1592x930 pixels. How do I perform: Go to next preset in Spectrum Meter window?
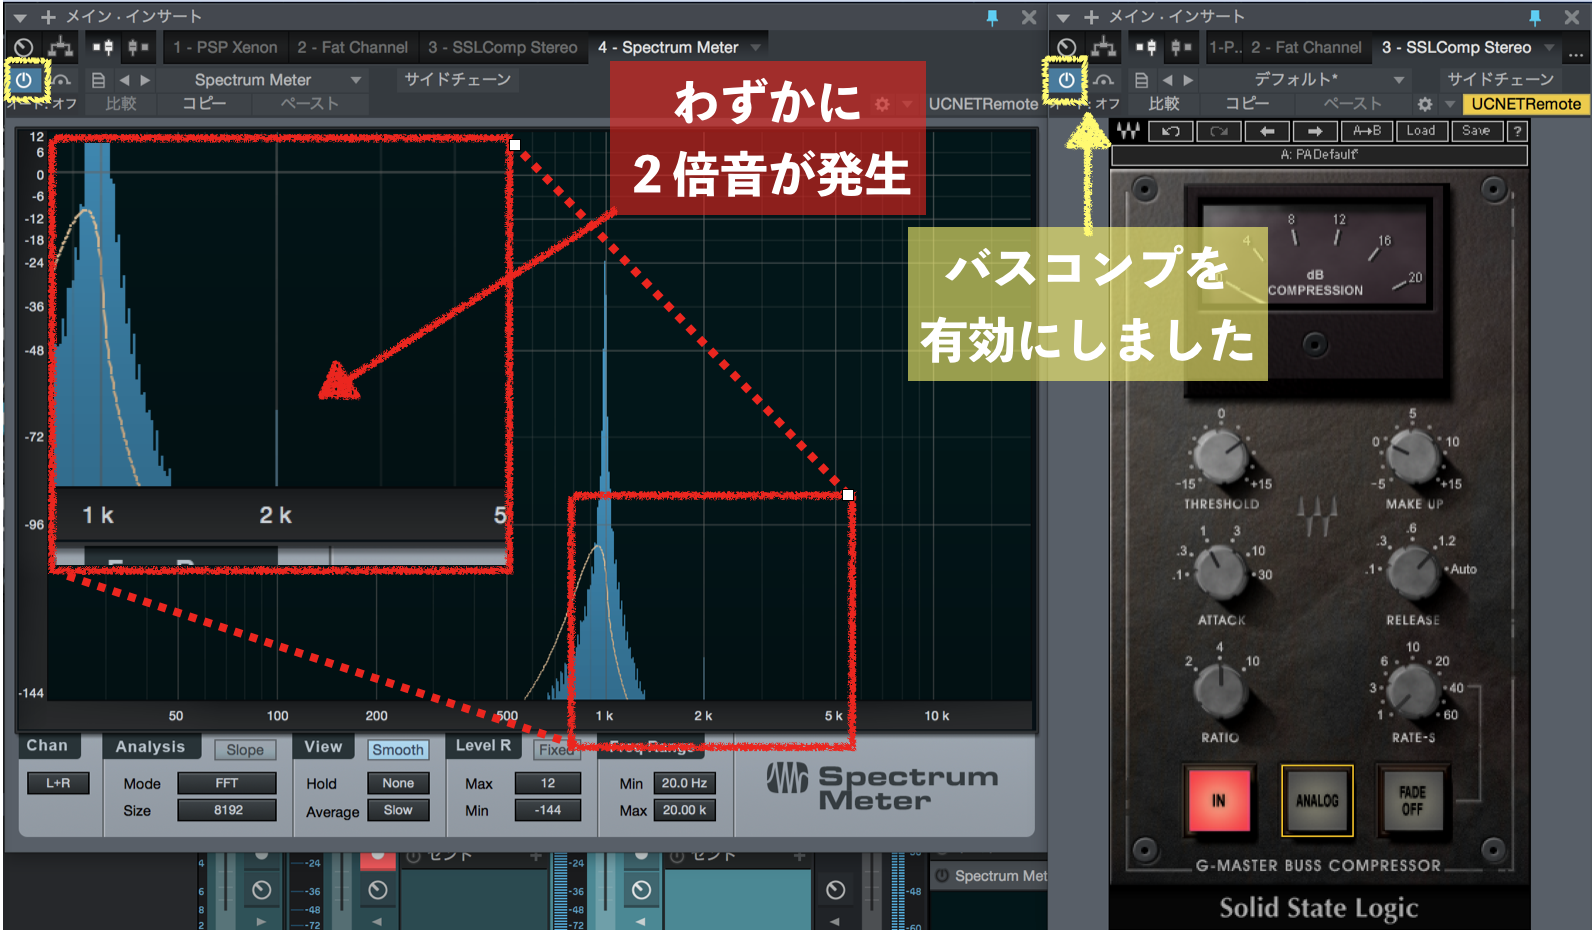[x=145, y=80]
